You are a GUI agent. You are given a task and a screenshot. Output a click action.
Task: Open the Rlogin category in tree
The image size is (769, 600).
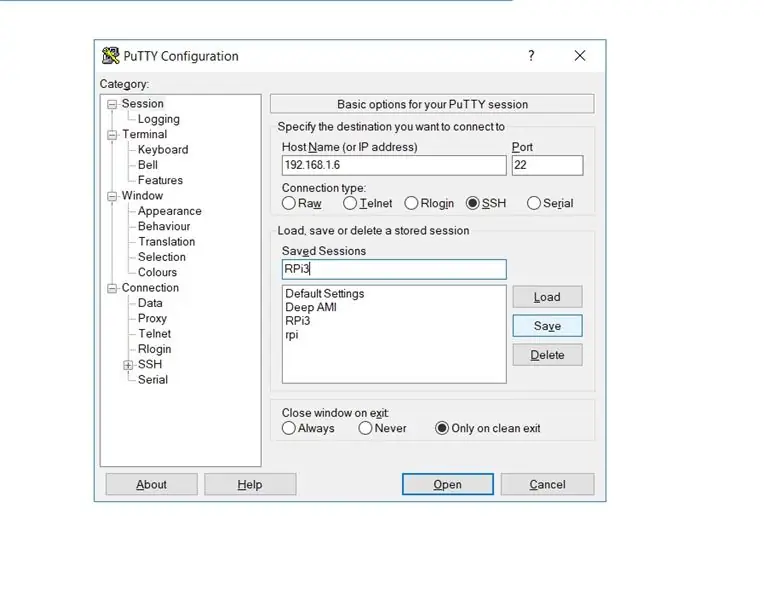[x=154, y=349]
